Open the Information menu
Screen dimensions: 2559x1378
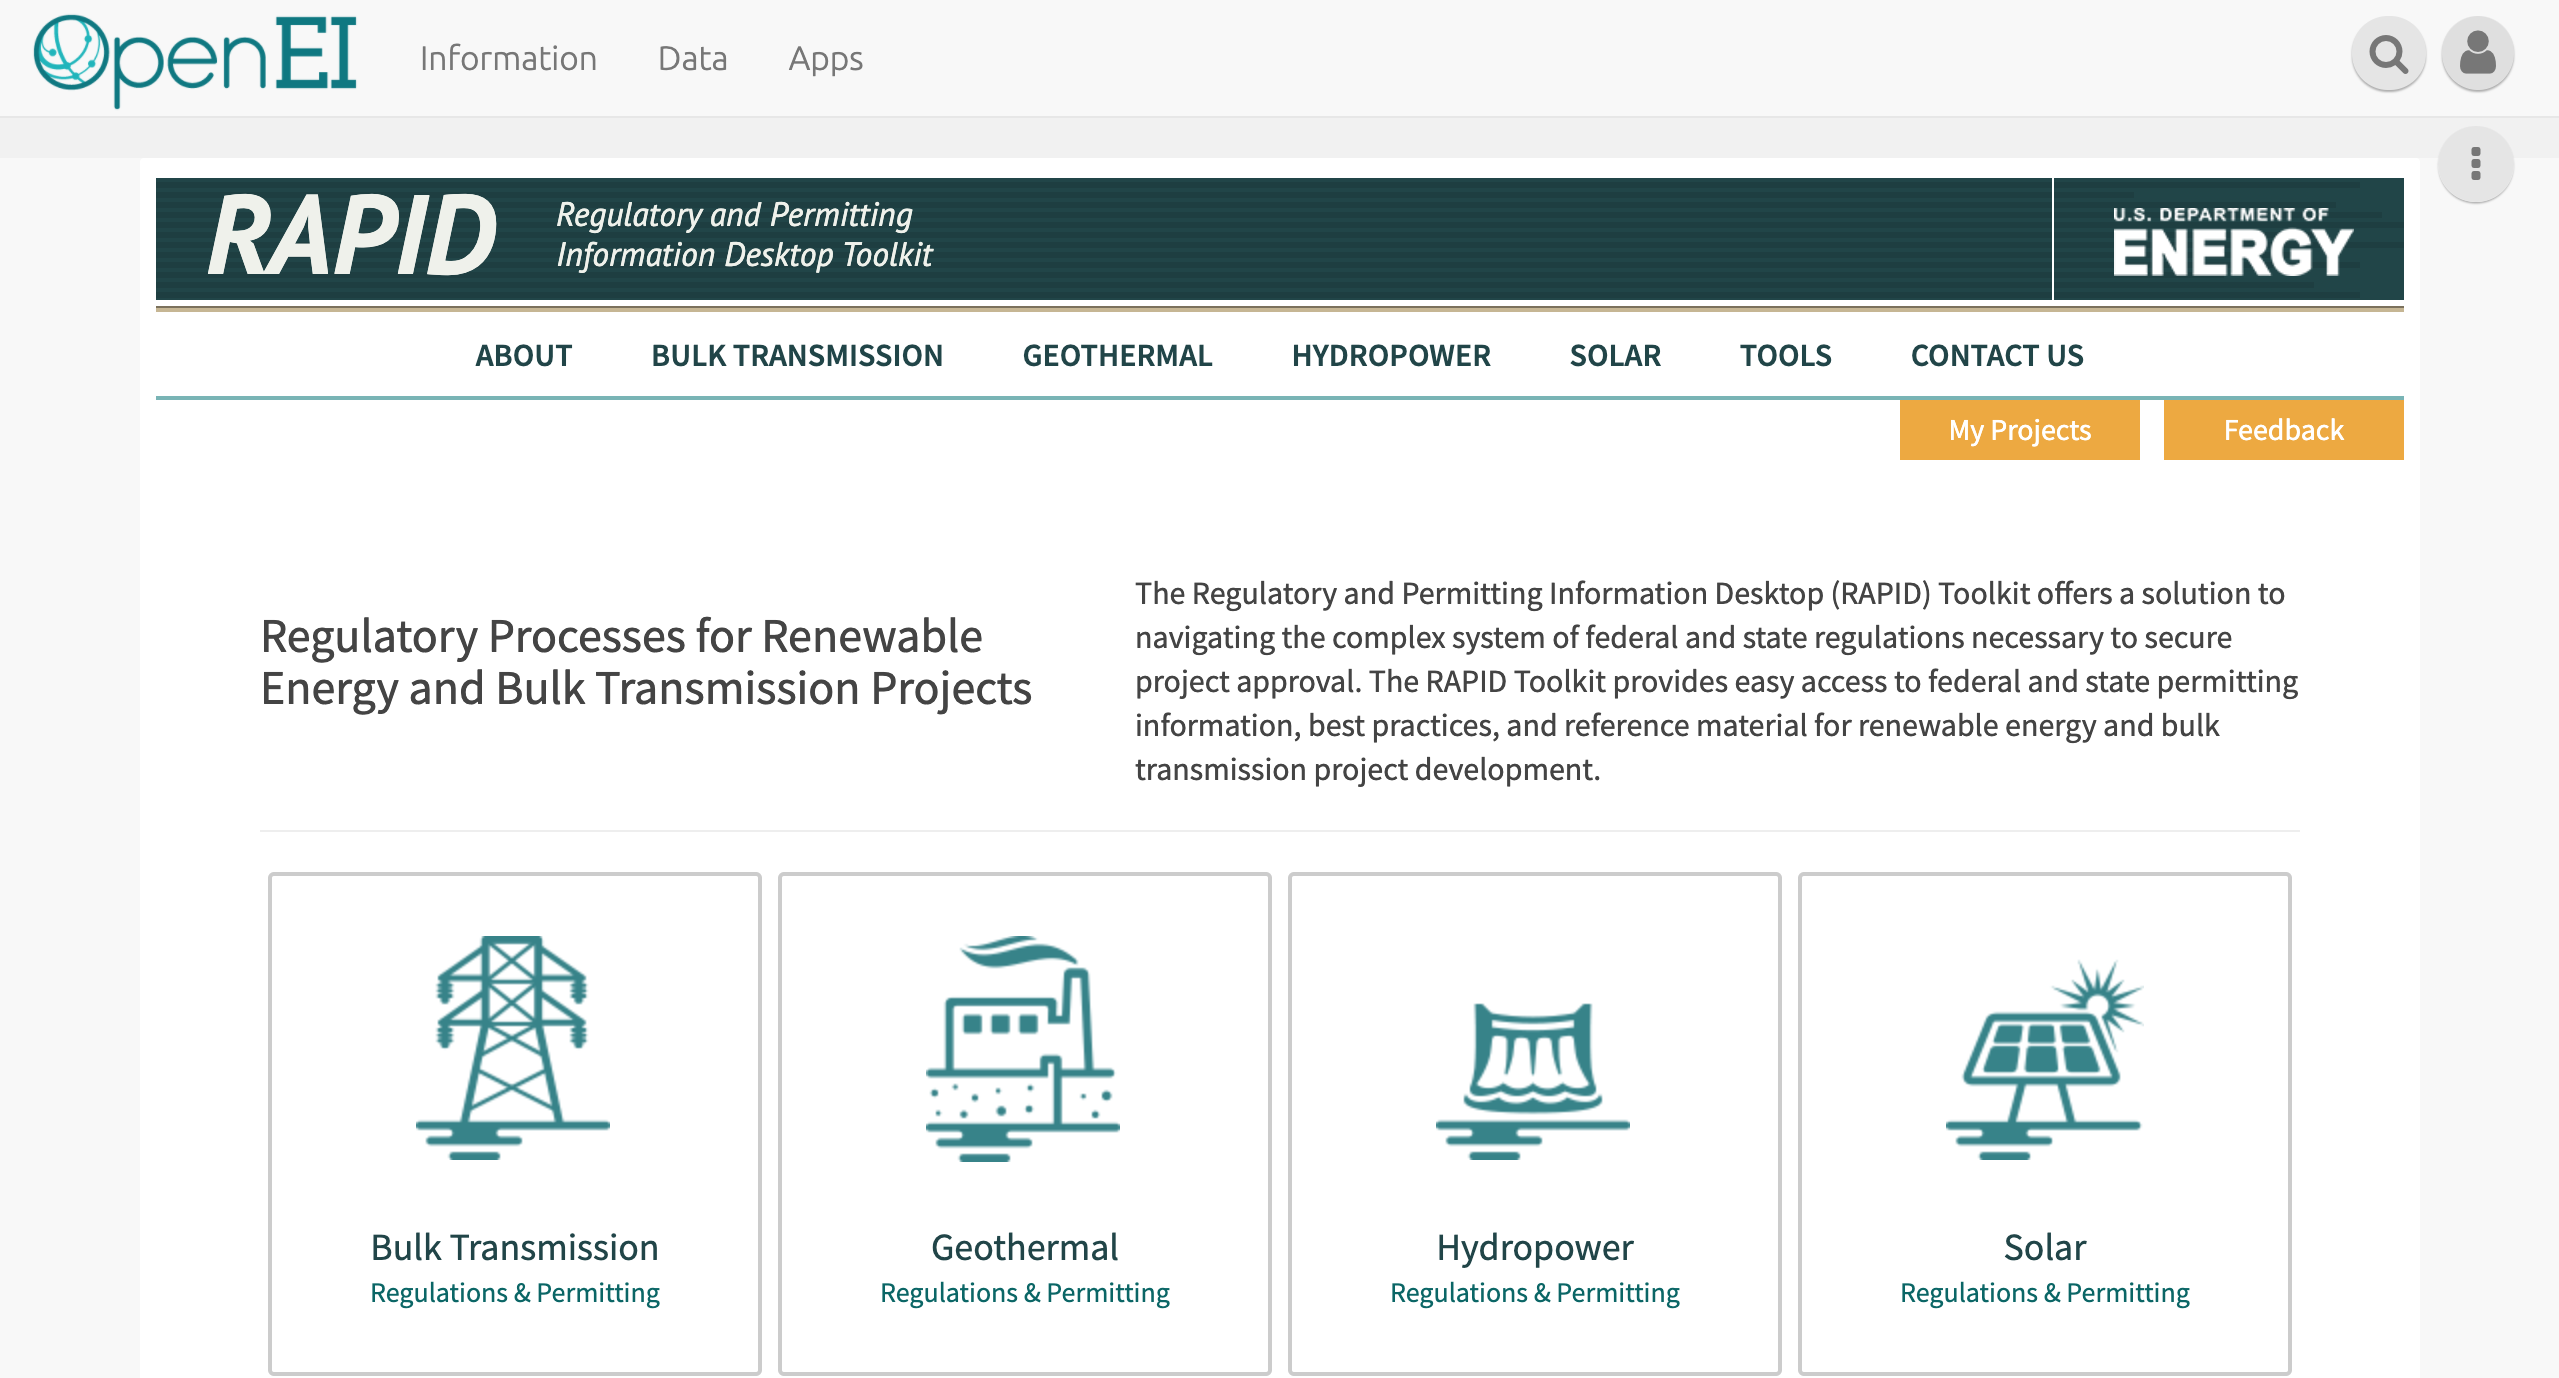tap(508, 58)
